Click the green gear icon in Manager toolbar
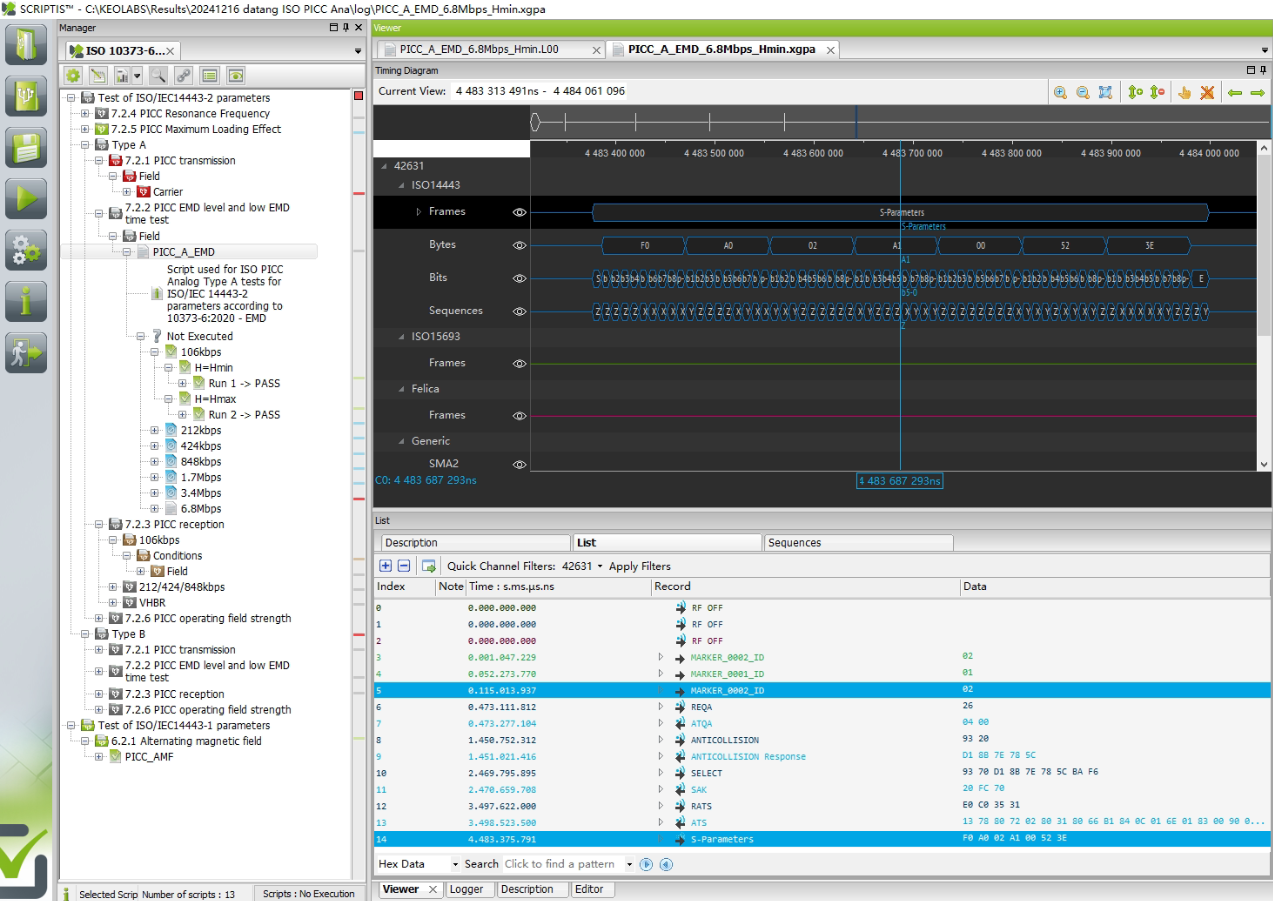1273x901 pixels. 73,75
